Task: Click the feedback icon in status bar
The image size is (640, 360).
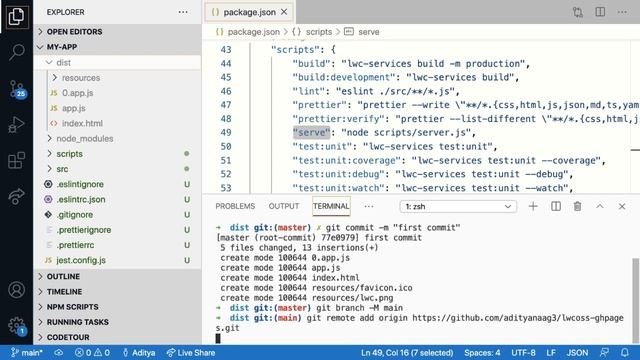Action: (604, 353)
